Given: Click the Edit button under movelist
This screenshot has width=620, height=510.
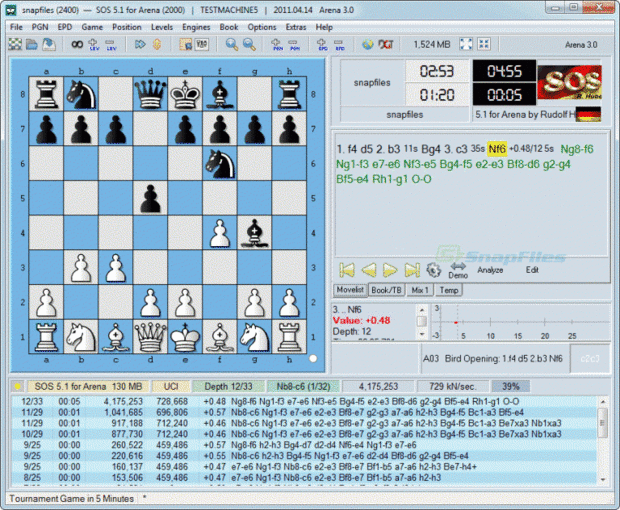Looking at the screenshot, I should pos(532,270).
